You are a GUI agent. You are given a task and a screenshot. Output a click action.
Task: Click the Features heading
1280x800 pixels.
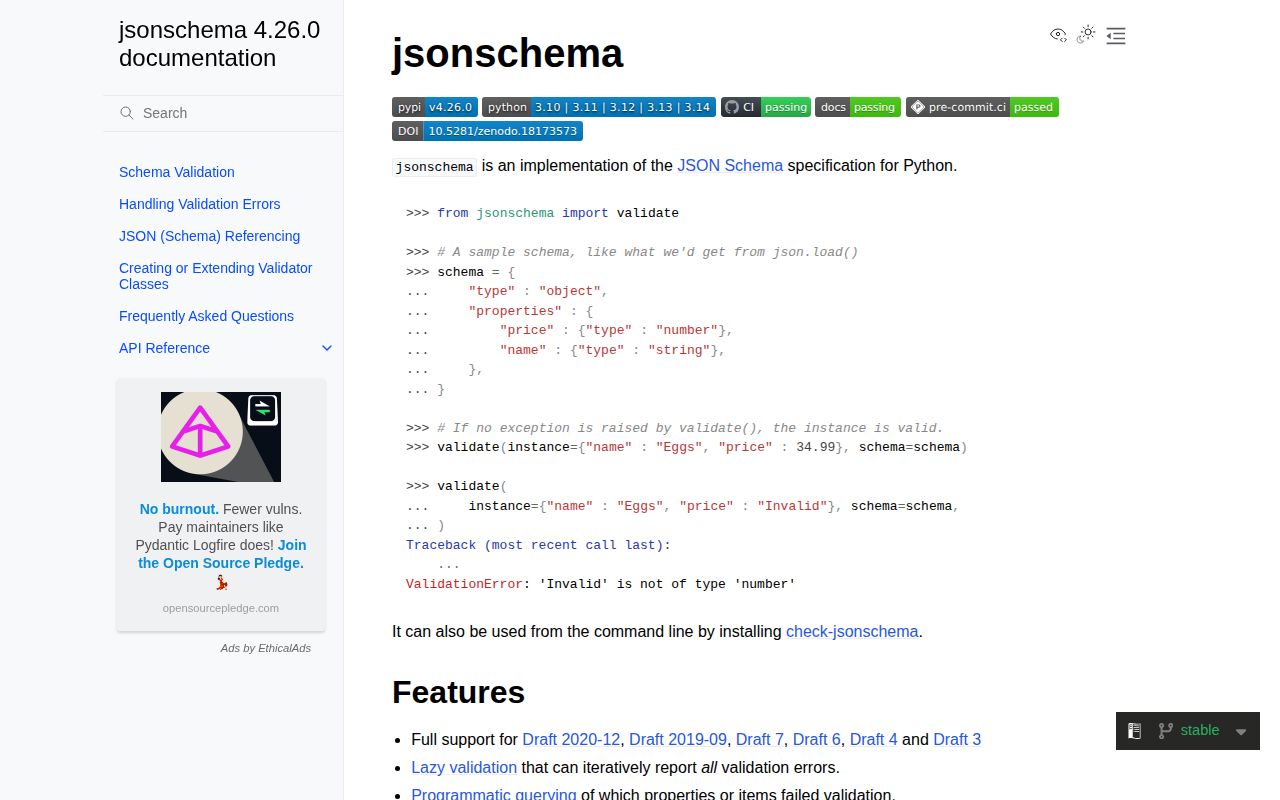point(458,692)
